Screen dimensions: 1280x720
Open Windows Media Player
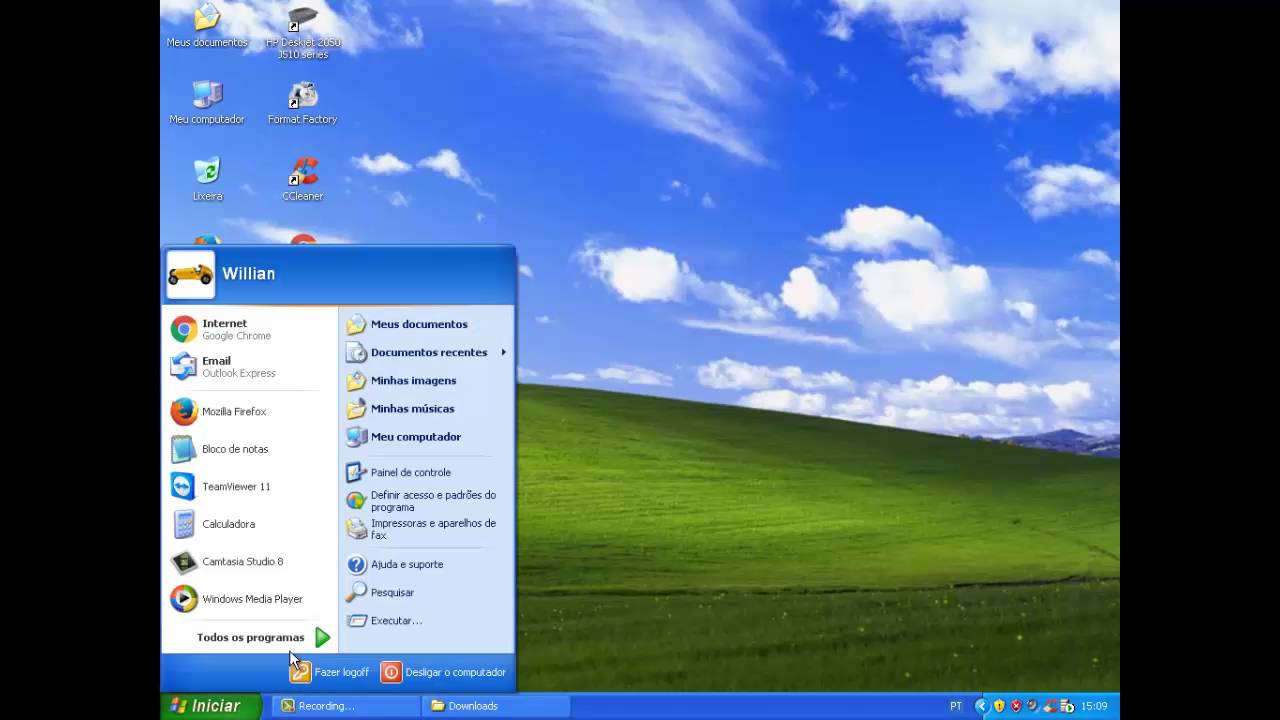click(250, 599)
